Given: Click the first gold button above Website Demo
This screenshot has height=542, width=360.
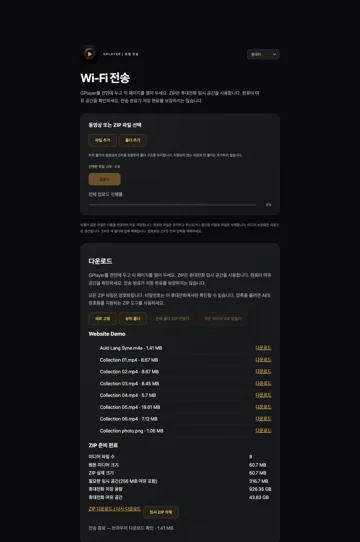Looking at the screenshot, I should click(102, 318).
